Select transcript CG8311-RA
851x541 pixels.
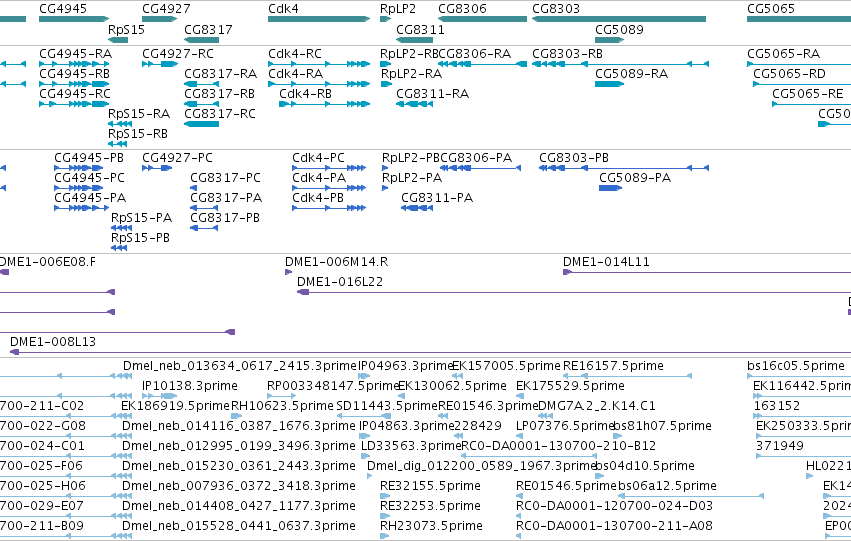(x=415, y=104)
